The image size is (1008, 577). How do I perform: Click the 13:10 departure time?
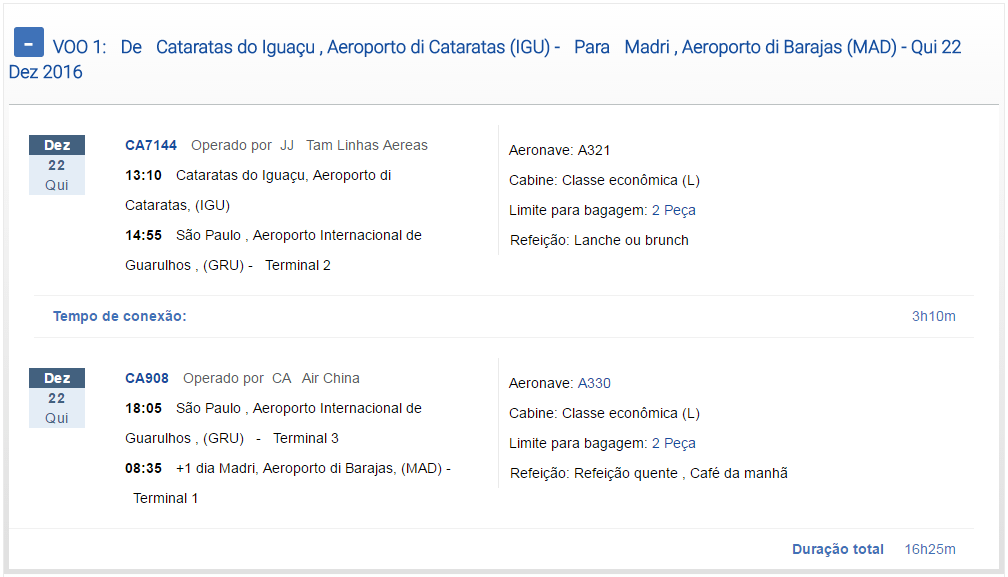[143, 175]
